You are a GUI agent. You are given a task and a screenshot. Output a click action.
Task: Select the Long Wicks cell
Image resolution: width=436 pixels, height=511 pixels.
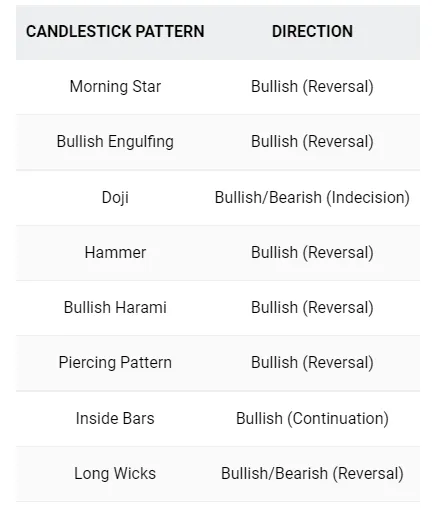pos(115,473)
